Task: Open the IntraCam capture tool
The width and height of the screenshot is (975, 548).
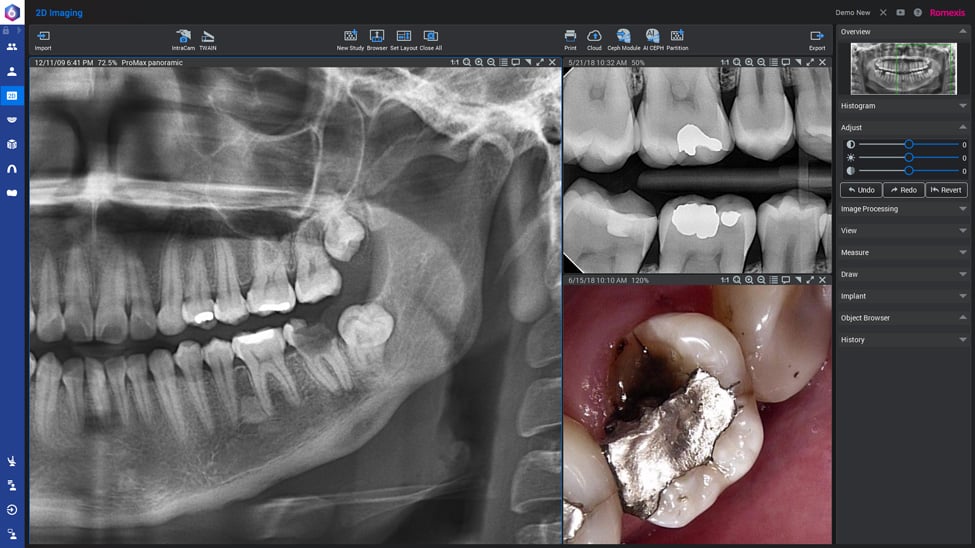Action: click(183, 37)
